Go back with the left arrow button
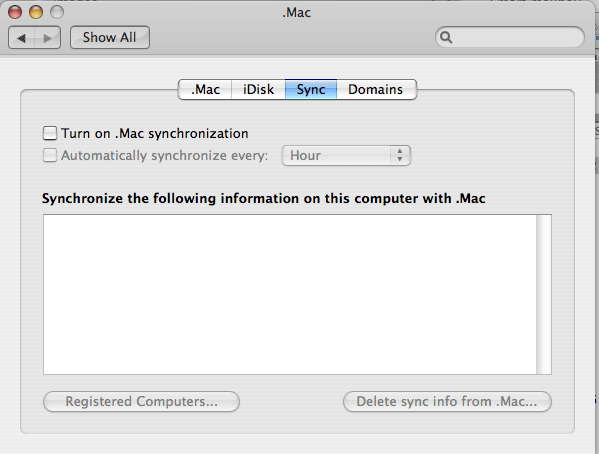Viewport: 599px width, 454px height. click(x=21, y=37)
